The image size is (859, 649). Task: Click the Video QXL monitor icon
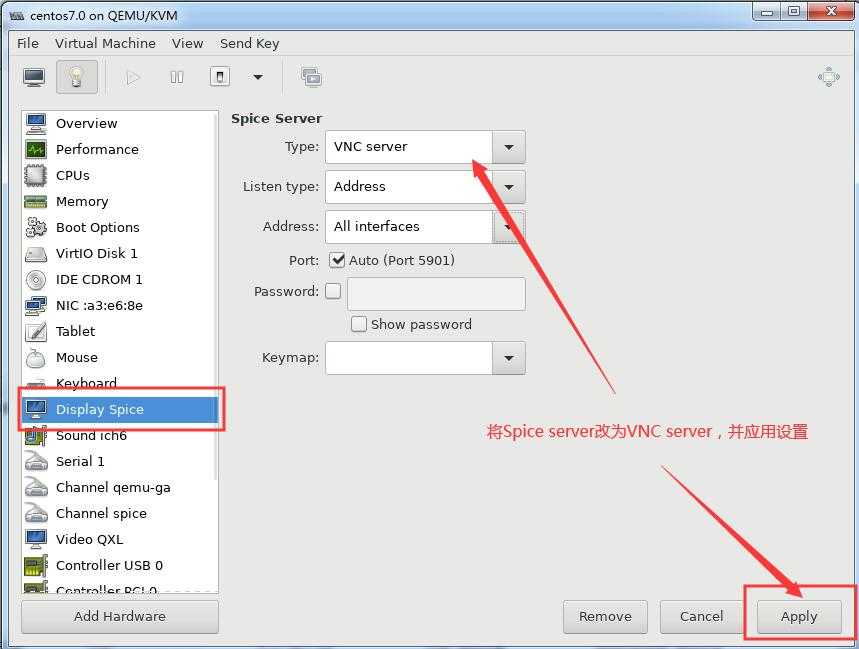pos(36,539)
